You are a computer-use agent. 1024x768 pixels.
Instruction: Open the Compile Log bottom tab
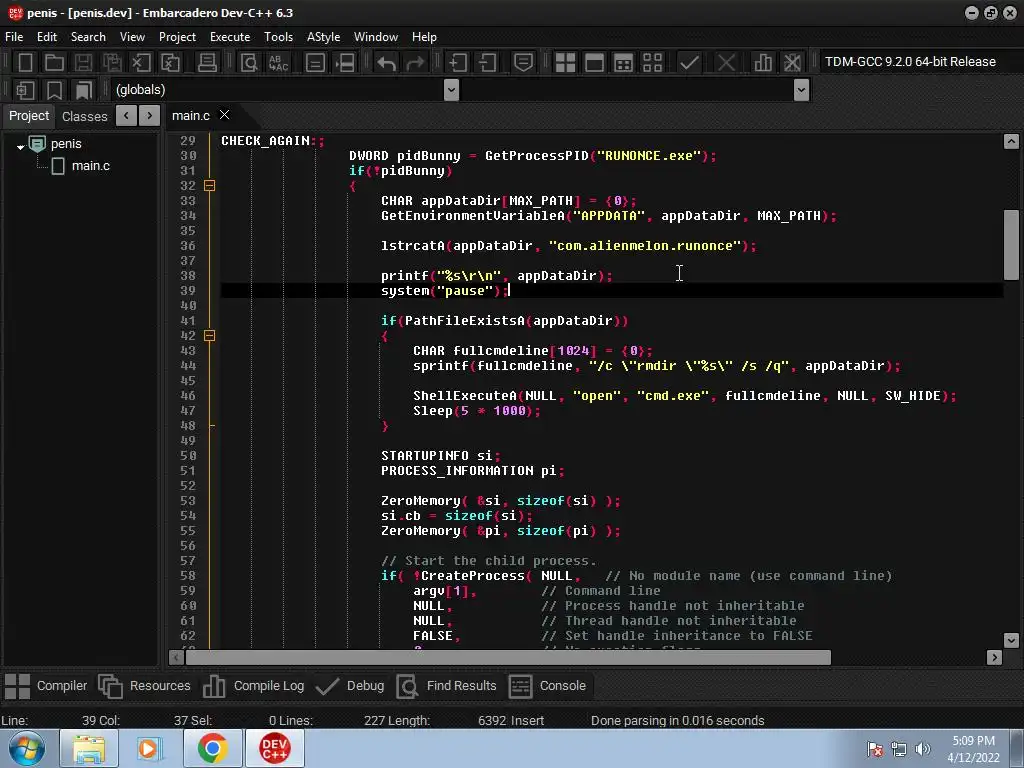[x=253, y=686]
